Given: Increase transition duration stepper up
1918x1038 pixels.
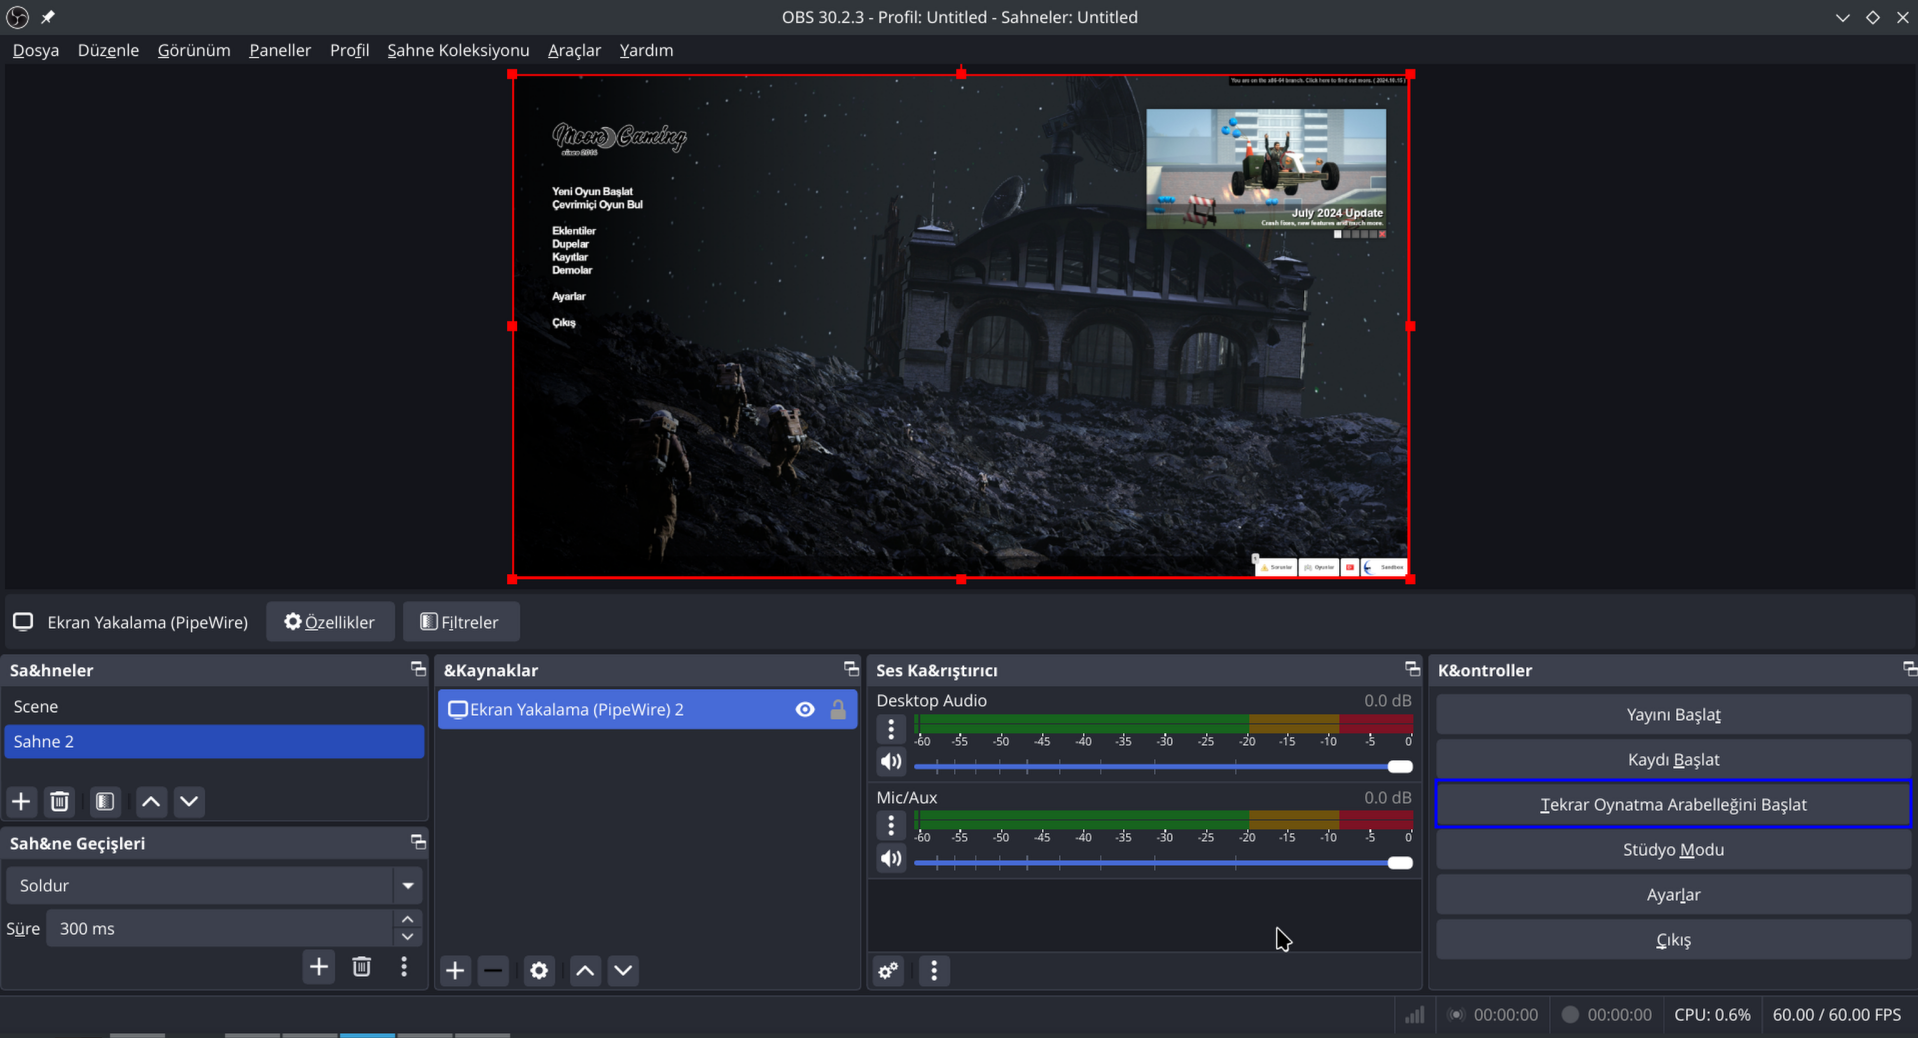Looking at the screenshot, I should [x=407, y=919].
